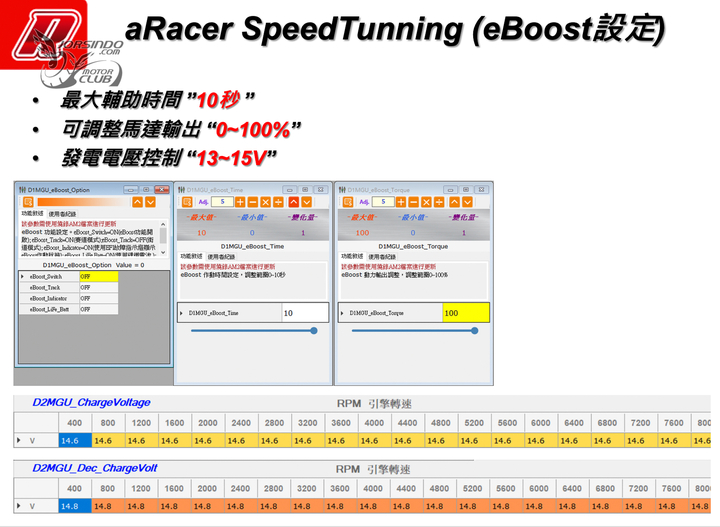Click the D2MGU_ChargeVoltage table title
This screenshot has width=720, height=527.
(x=91, y=403)
